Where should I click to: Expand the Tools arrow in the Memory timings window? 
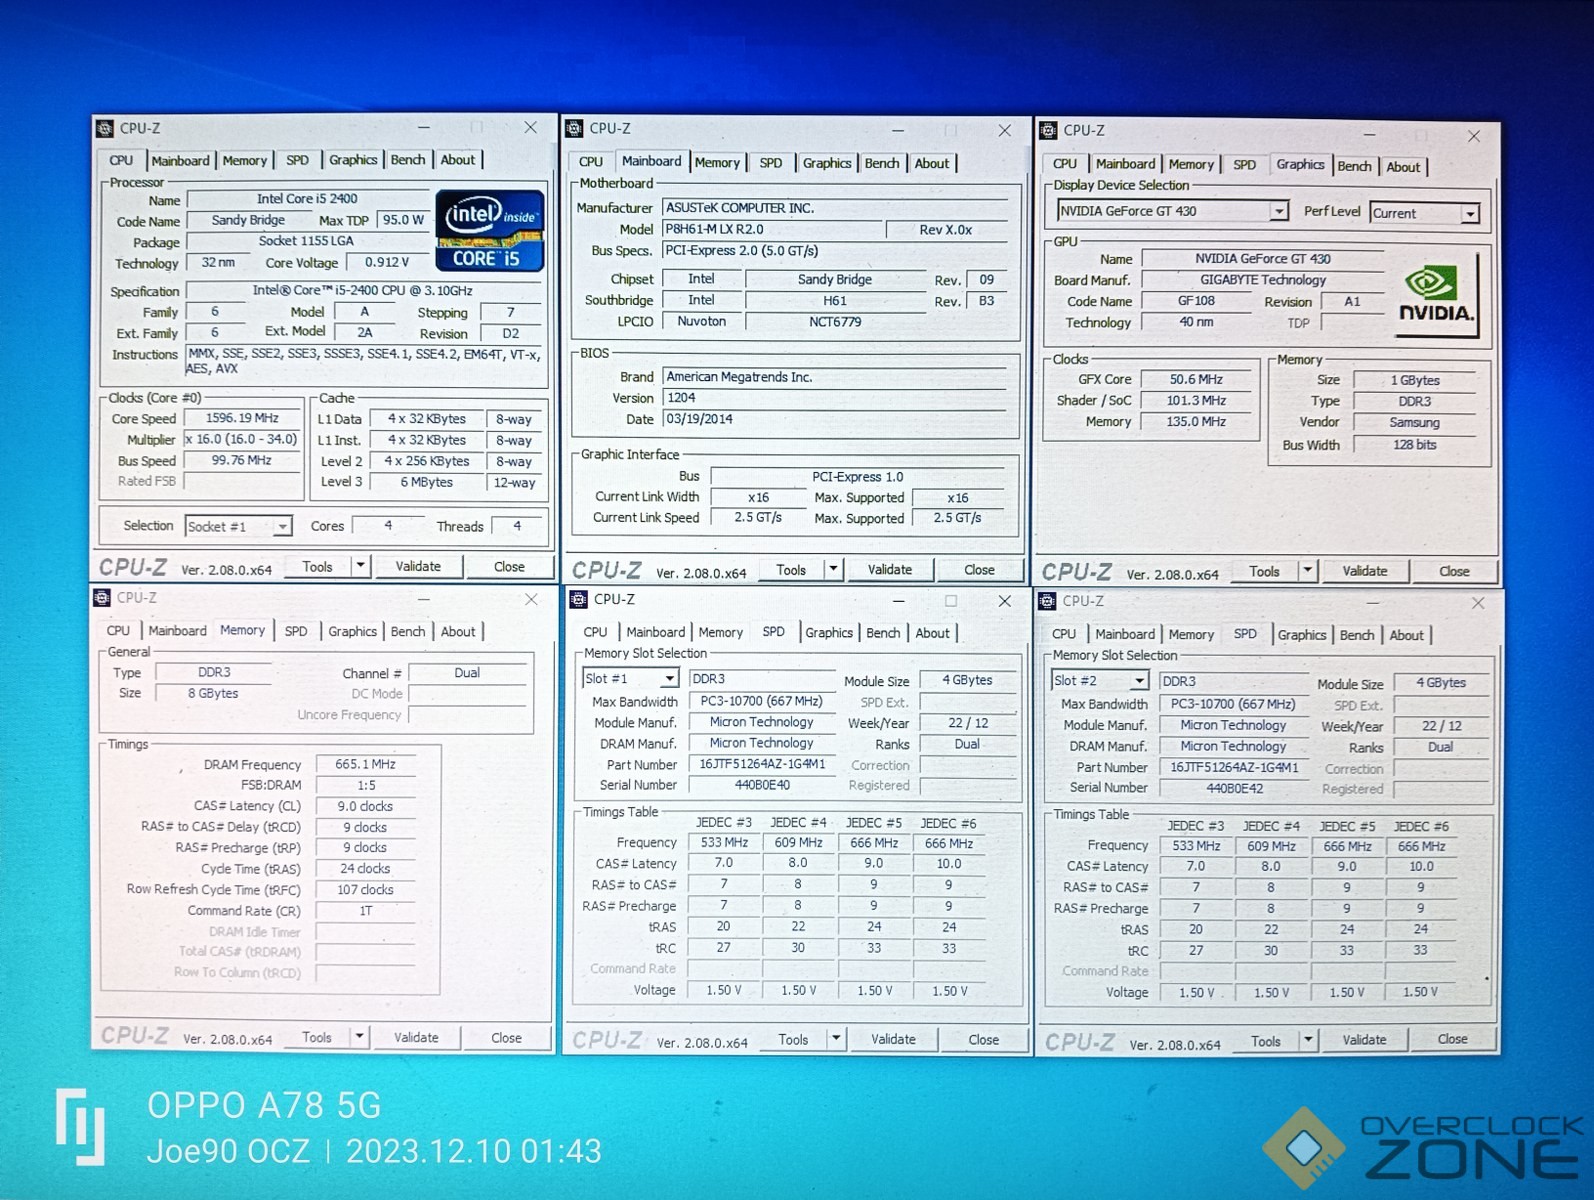pos(359,1037)
